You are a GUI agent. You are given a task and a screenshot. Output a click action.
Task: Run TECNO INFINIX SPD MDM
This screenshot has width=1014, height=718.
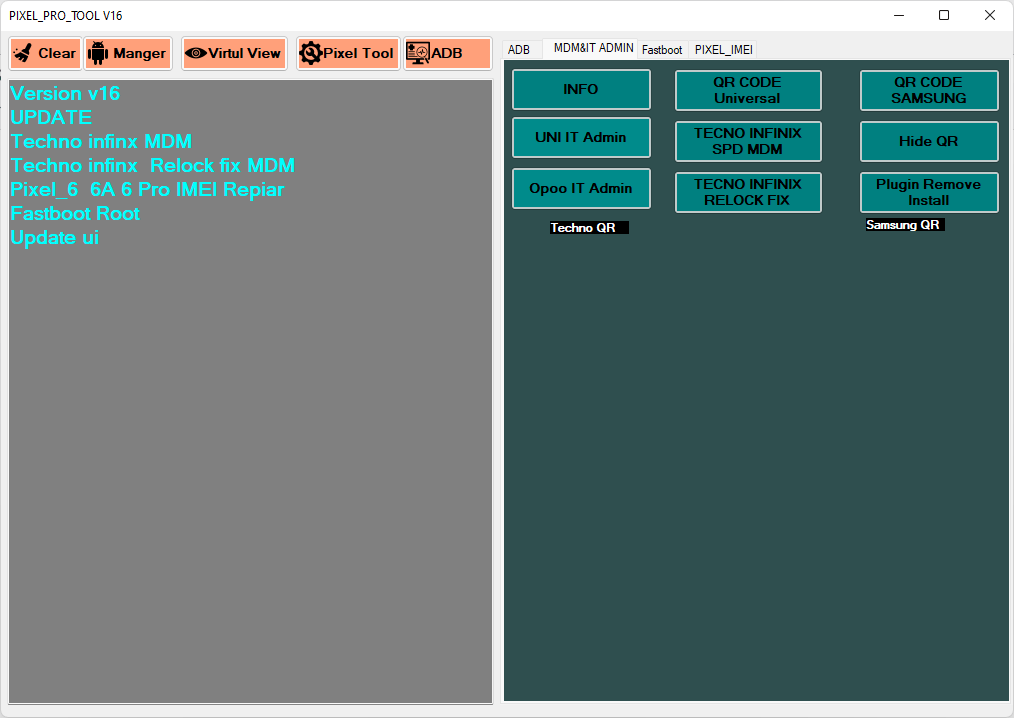[x=748, y=141]
